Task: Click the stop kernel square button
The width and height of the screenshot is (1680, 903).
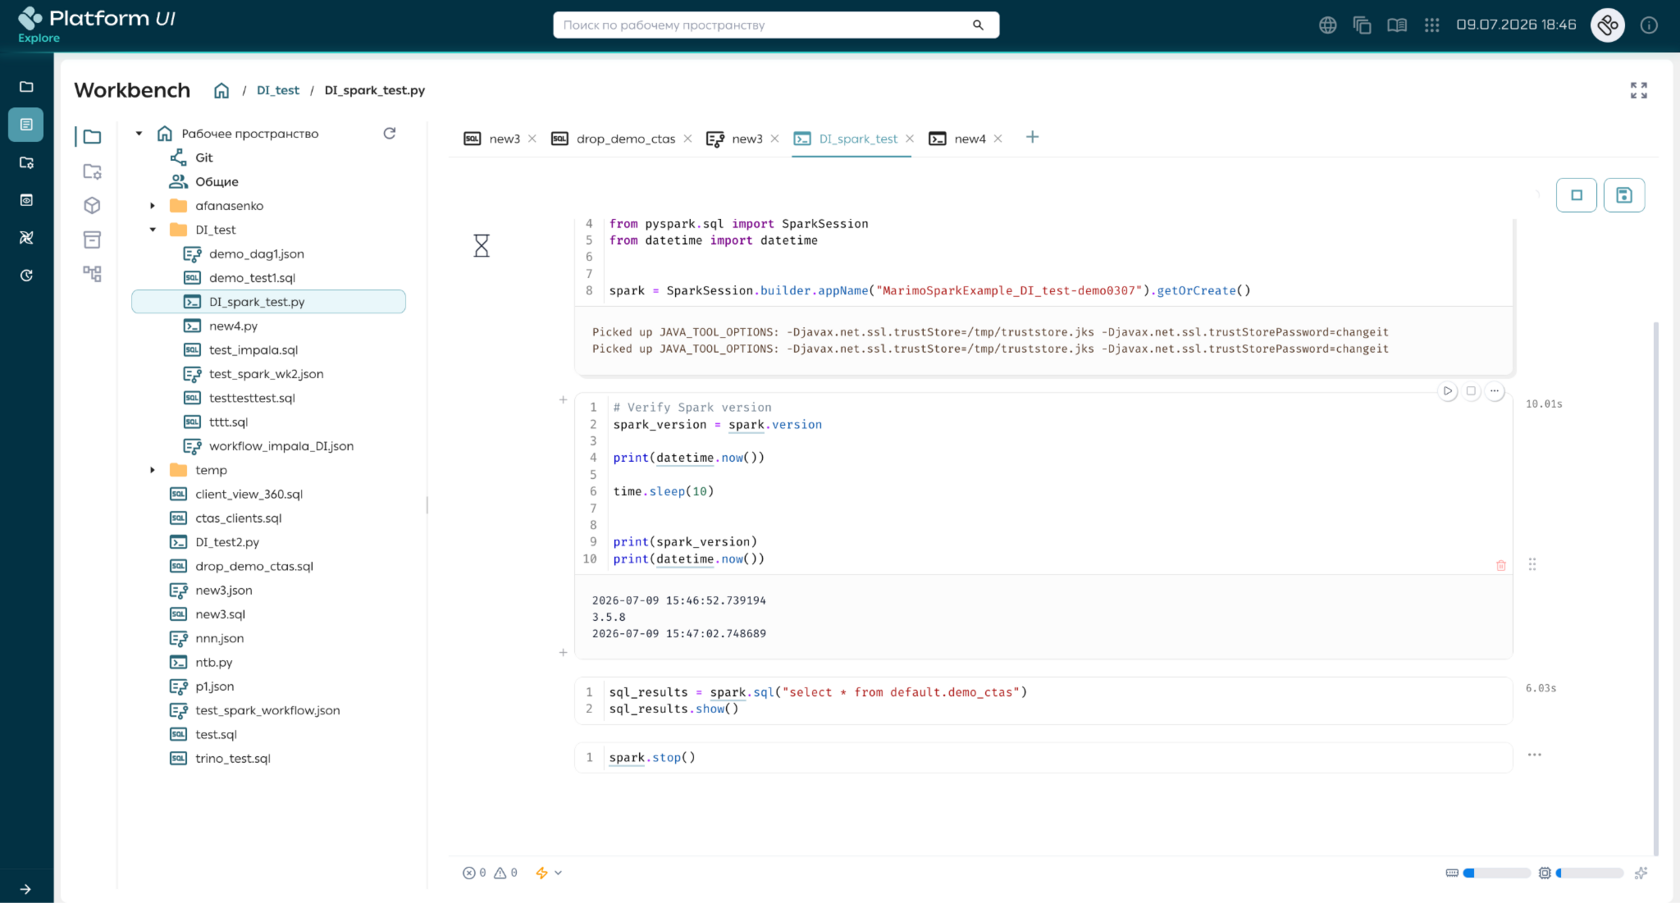Action: [x=1576, y=195]
